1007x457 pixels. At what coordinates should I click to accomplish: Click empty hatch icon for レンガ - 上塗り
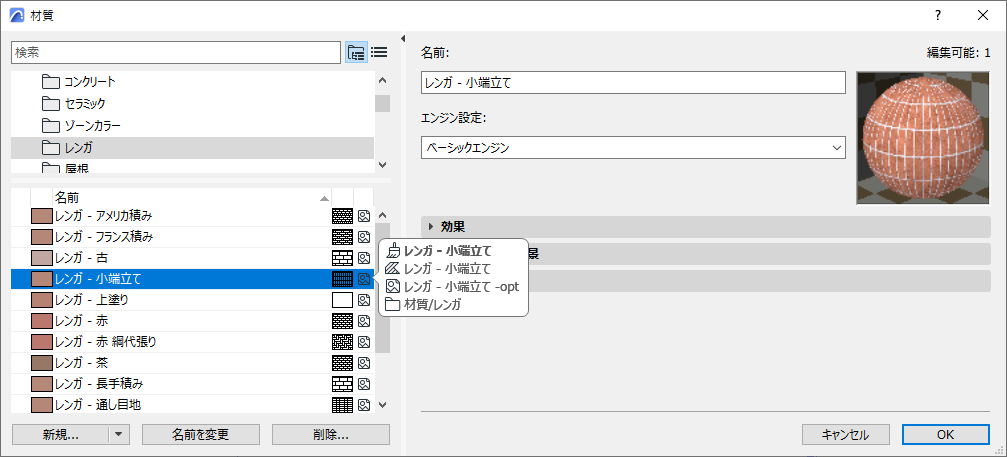pos(342,300)
